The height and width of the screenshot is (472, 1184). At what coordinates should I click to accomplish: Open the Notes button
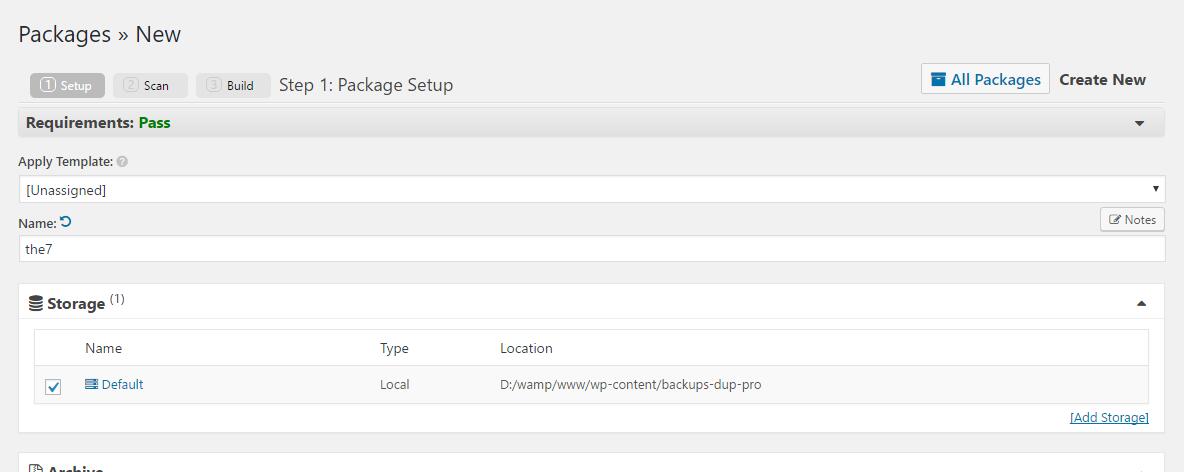[x=1132, y=220]
